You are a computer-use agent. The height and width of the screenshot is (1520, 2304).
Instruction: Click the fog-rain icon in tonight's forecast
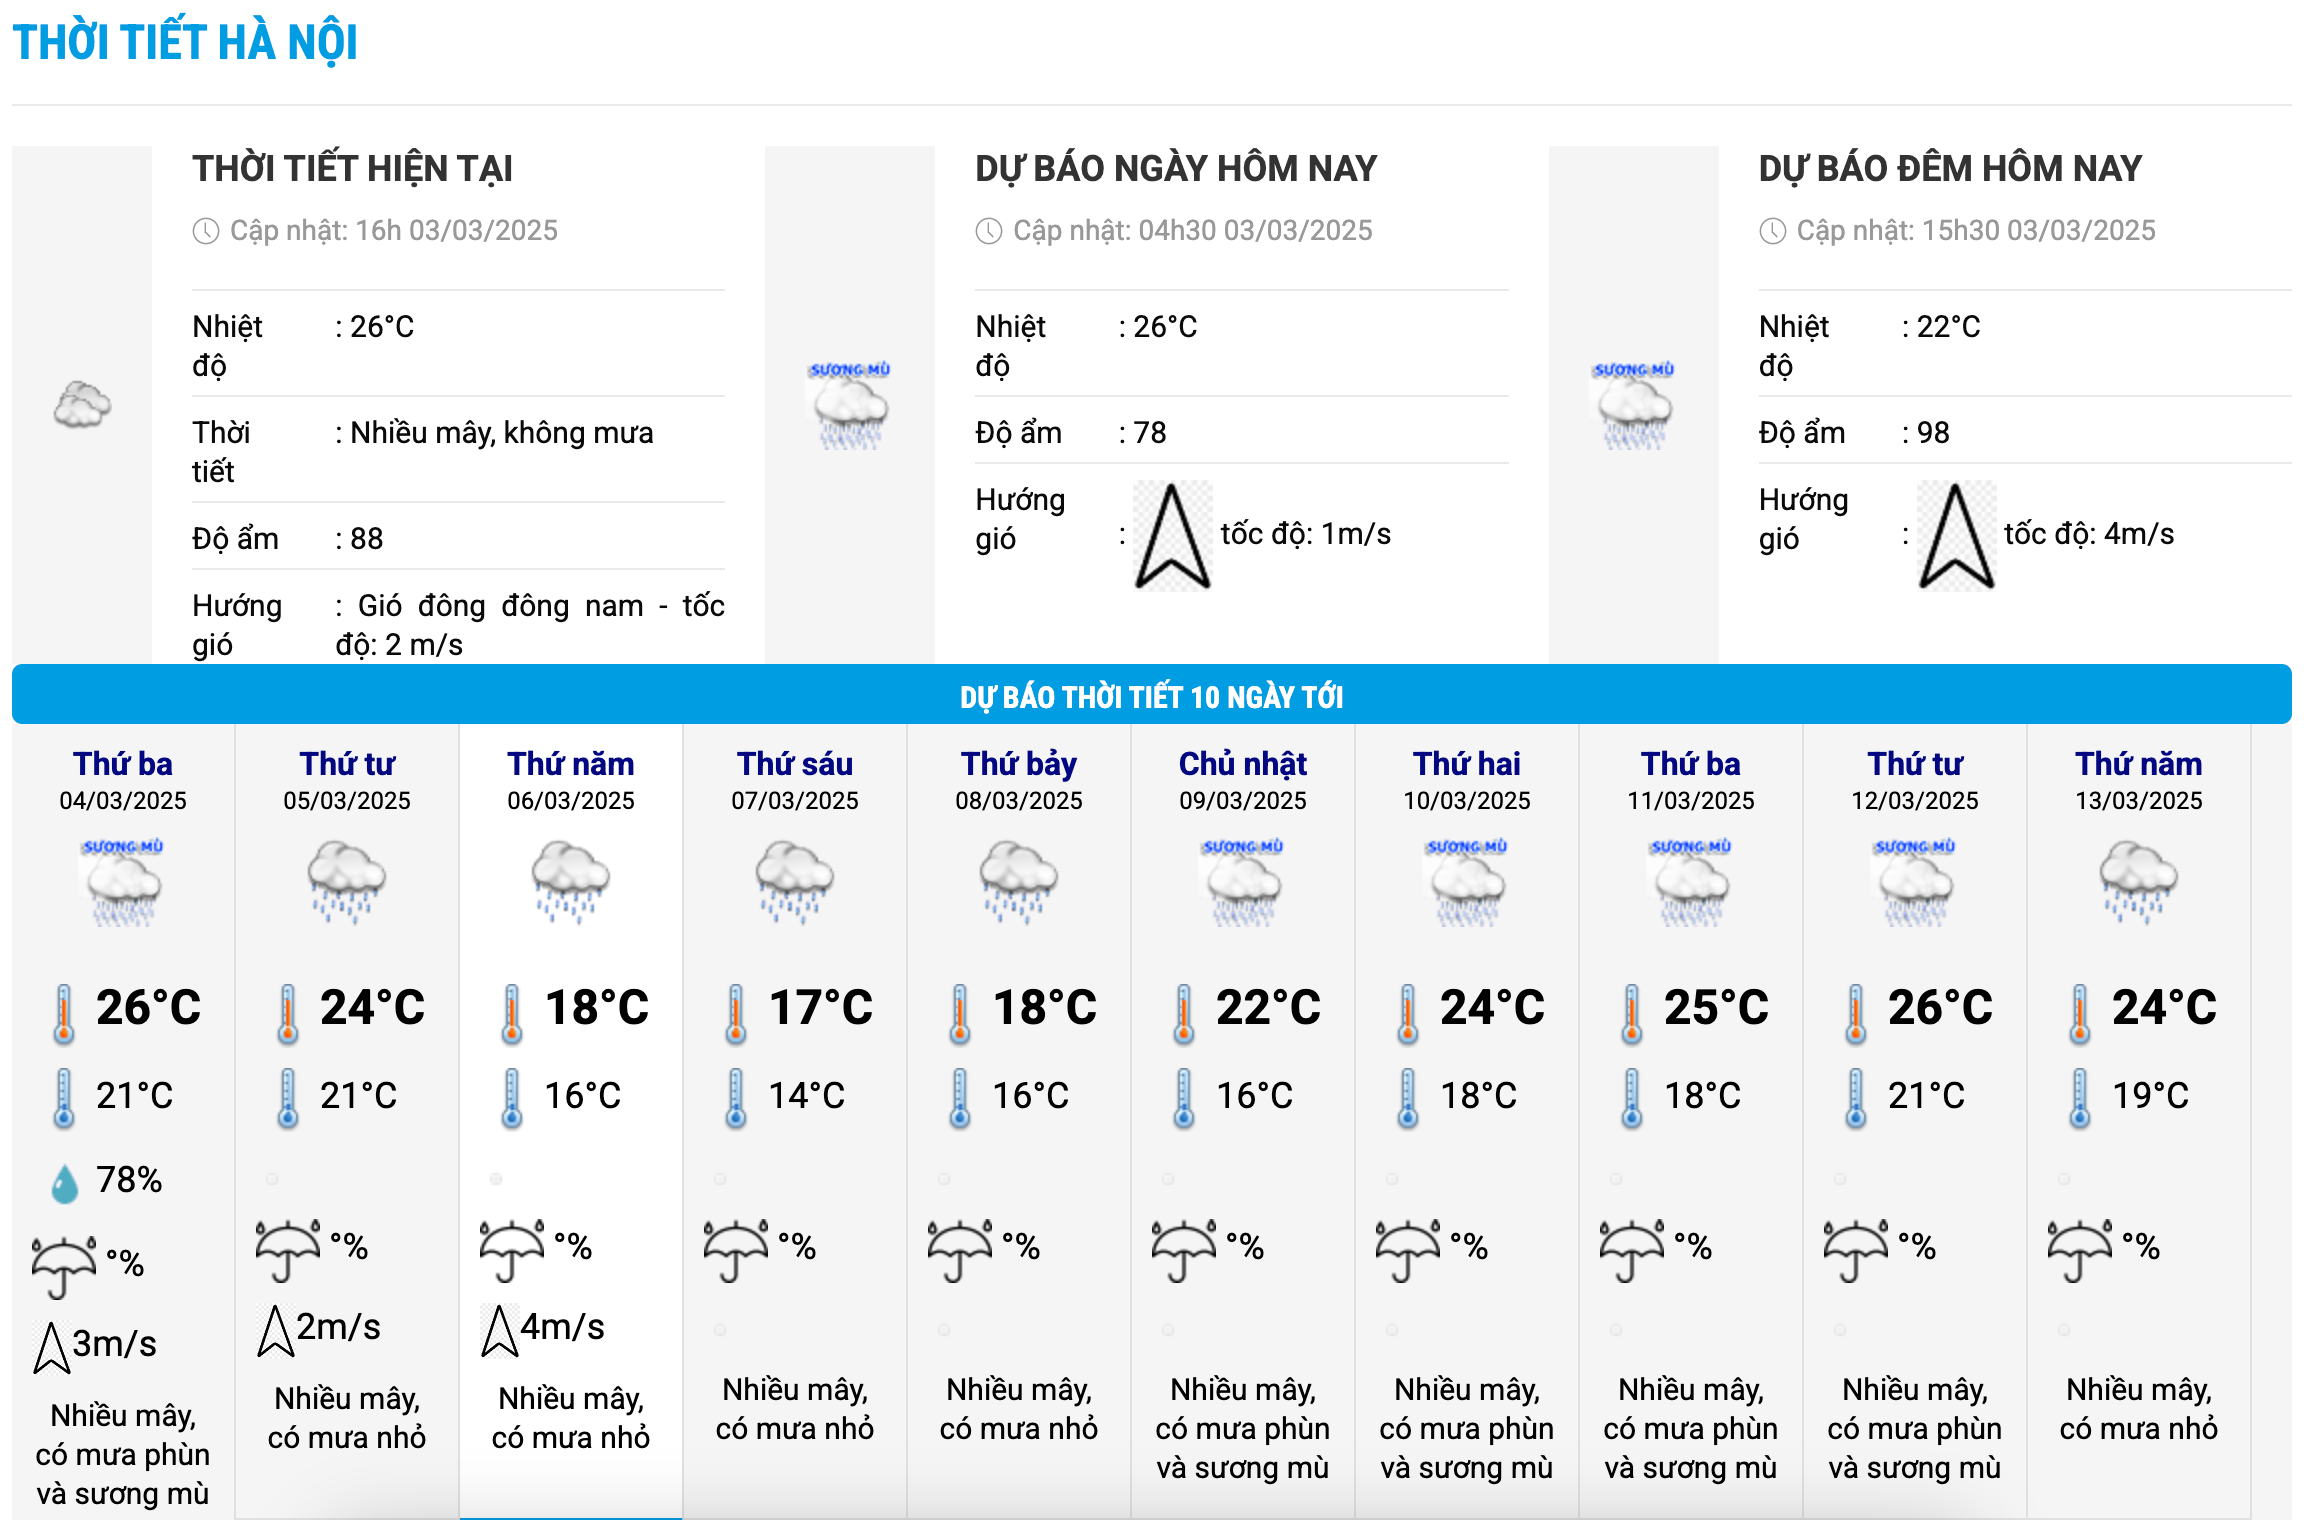pyautogui.click(x=1633, y=405)
